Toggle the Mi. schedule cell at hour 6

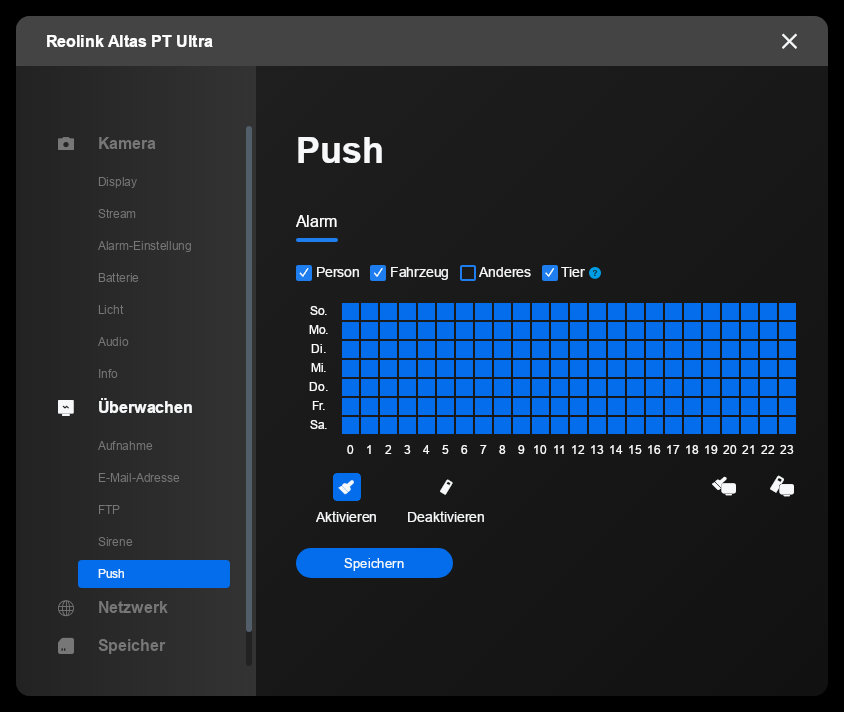click(x=465, y=369)
